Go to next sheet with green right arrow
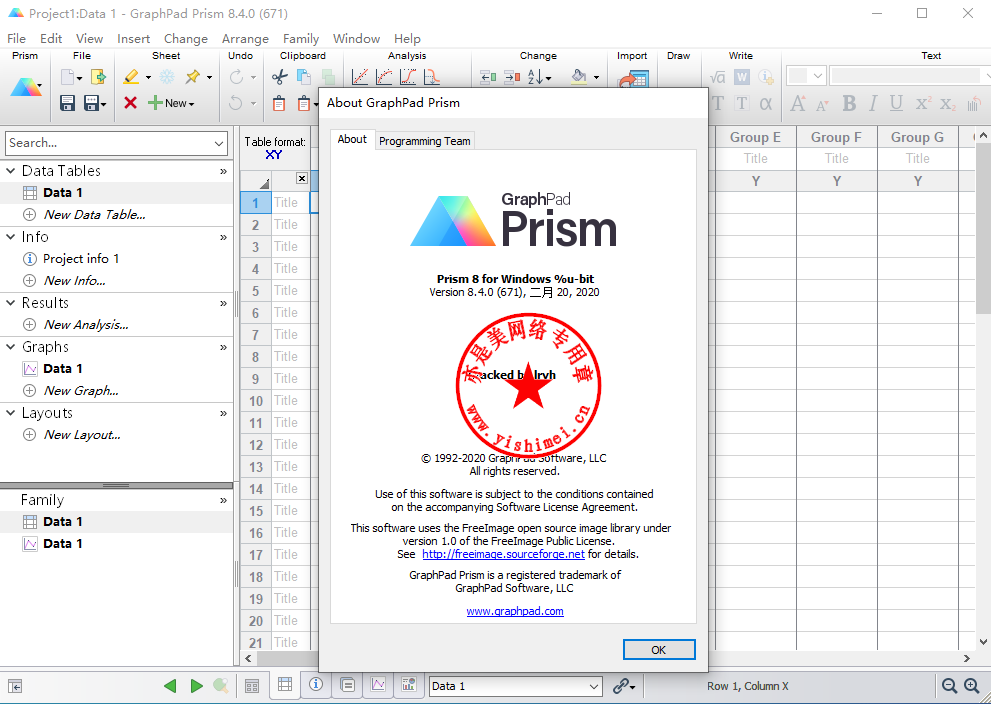The height and width of the screenshot is (704, 991). coord(197,686)
